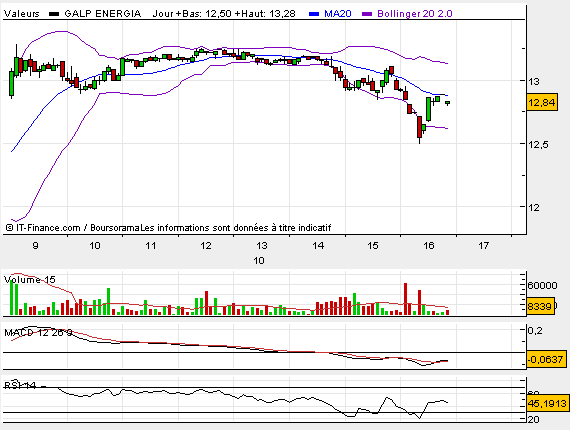Click date label 14 on the time axis
This screenshot has height=430, width=570.
[x=318, y=246]
